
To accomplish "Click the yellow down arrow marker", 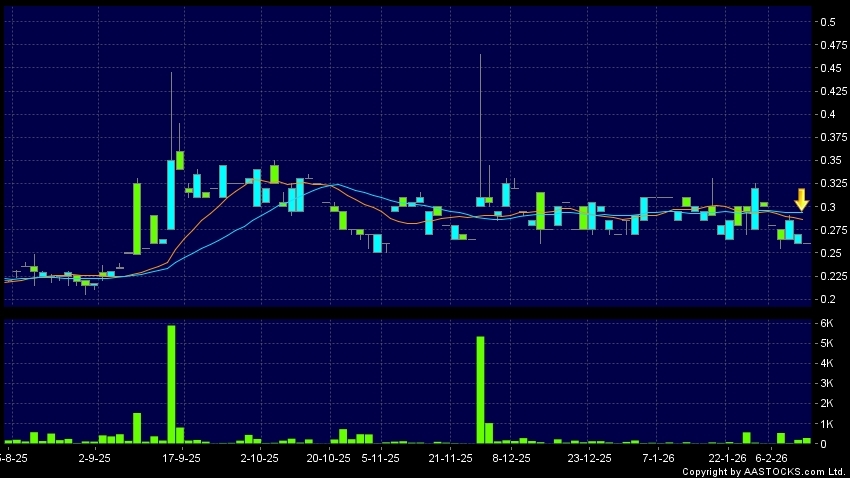I will 801,199.
